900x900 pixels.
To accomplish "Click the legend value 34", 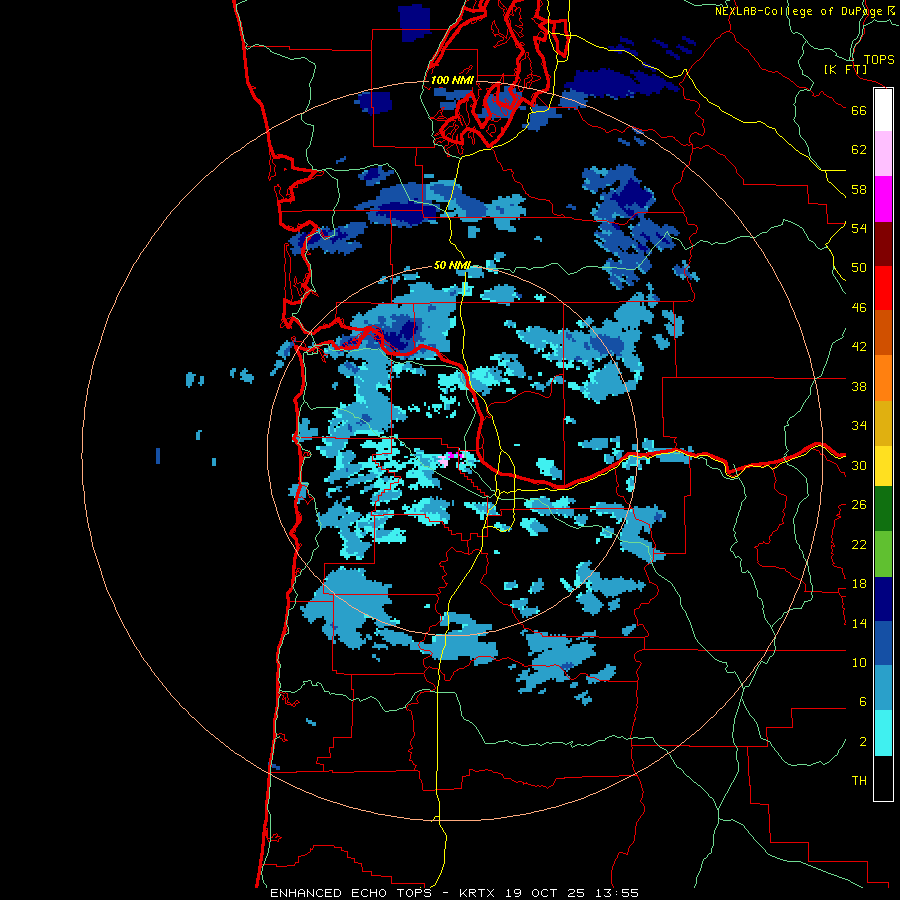I will point(859,426).
